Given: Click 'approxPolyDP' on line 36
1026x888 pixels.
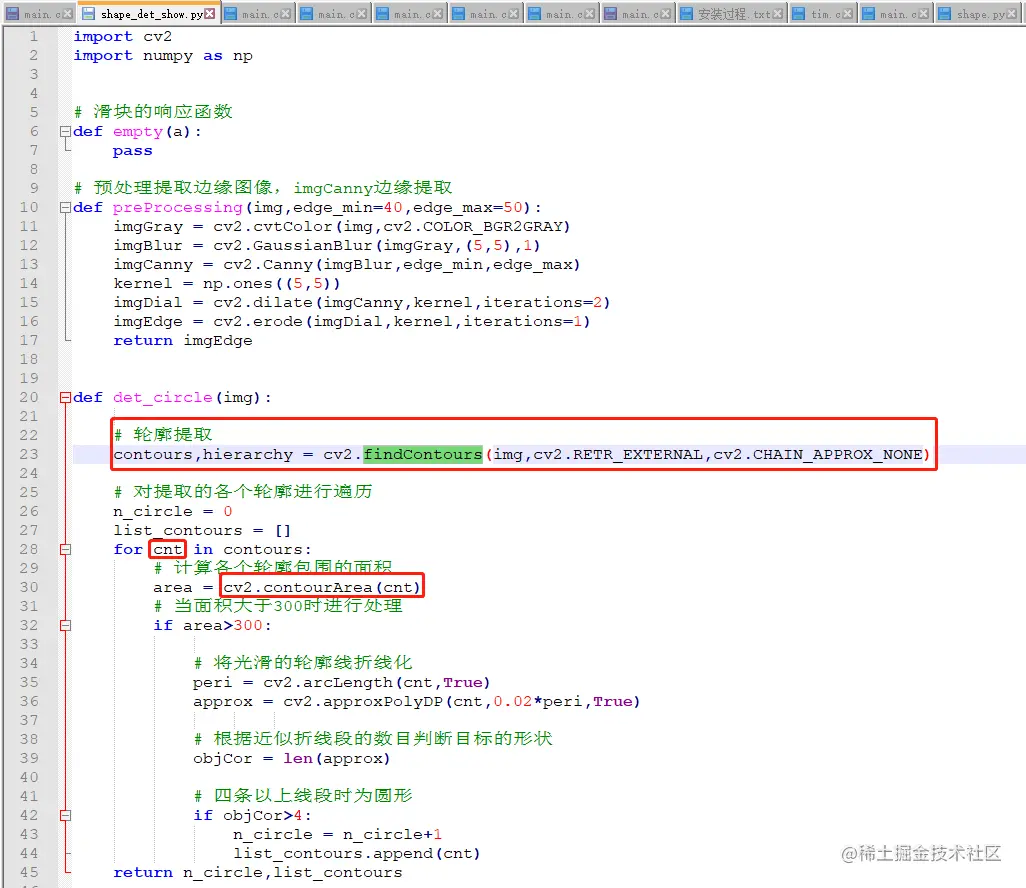Looking at the screenshot, I should (x=383, y=702).
